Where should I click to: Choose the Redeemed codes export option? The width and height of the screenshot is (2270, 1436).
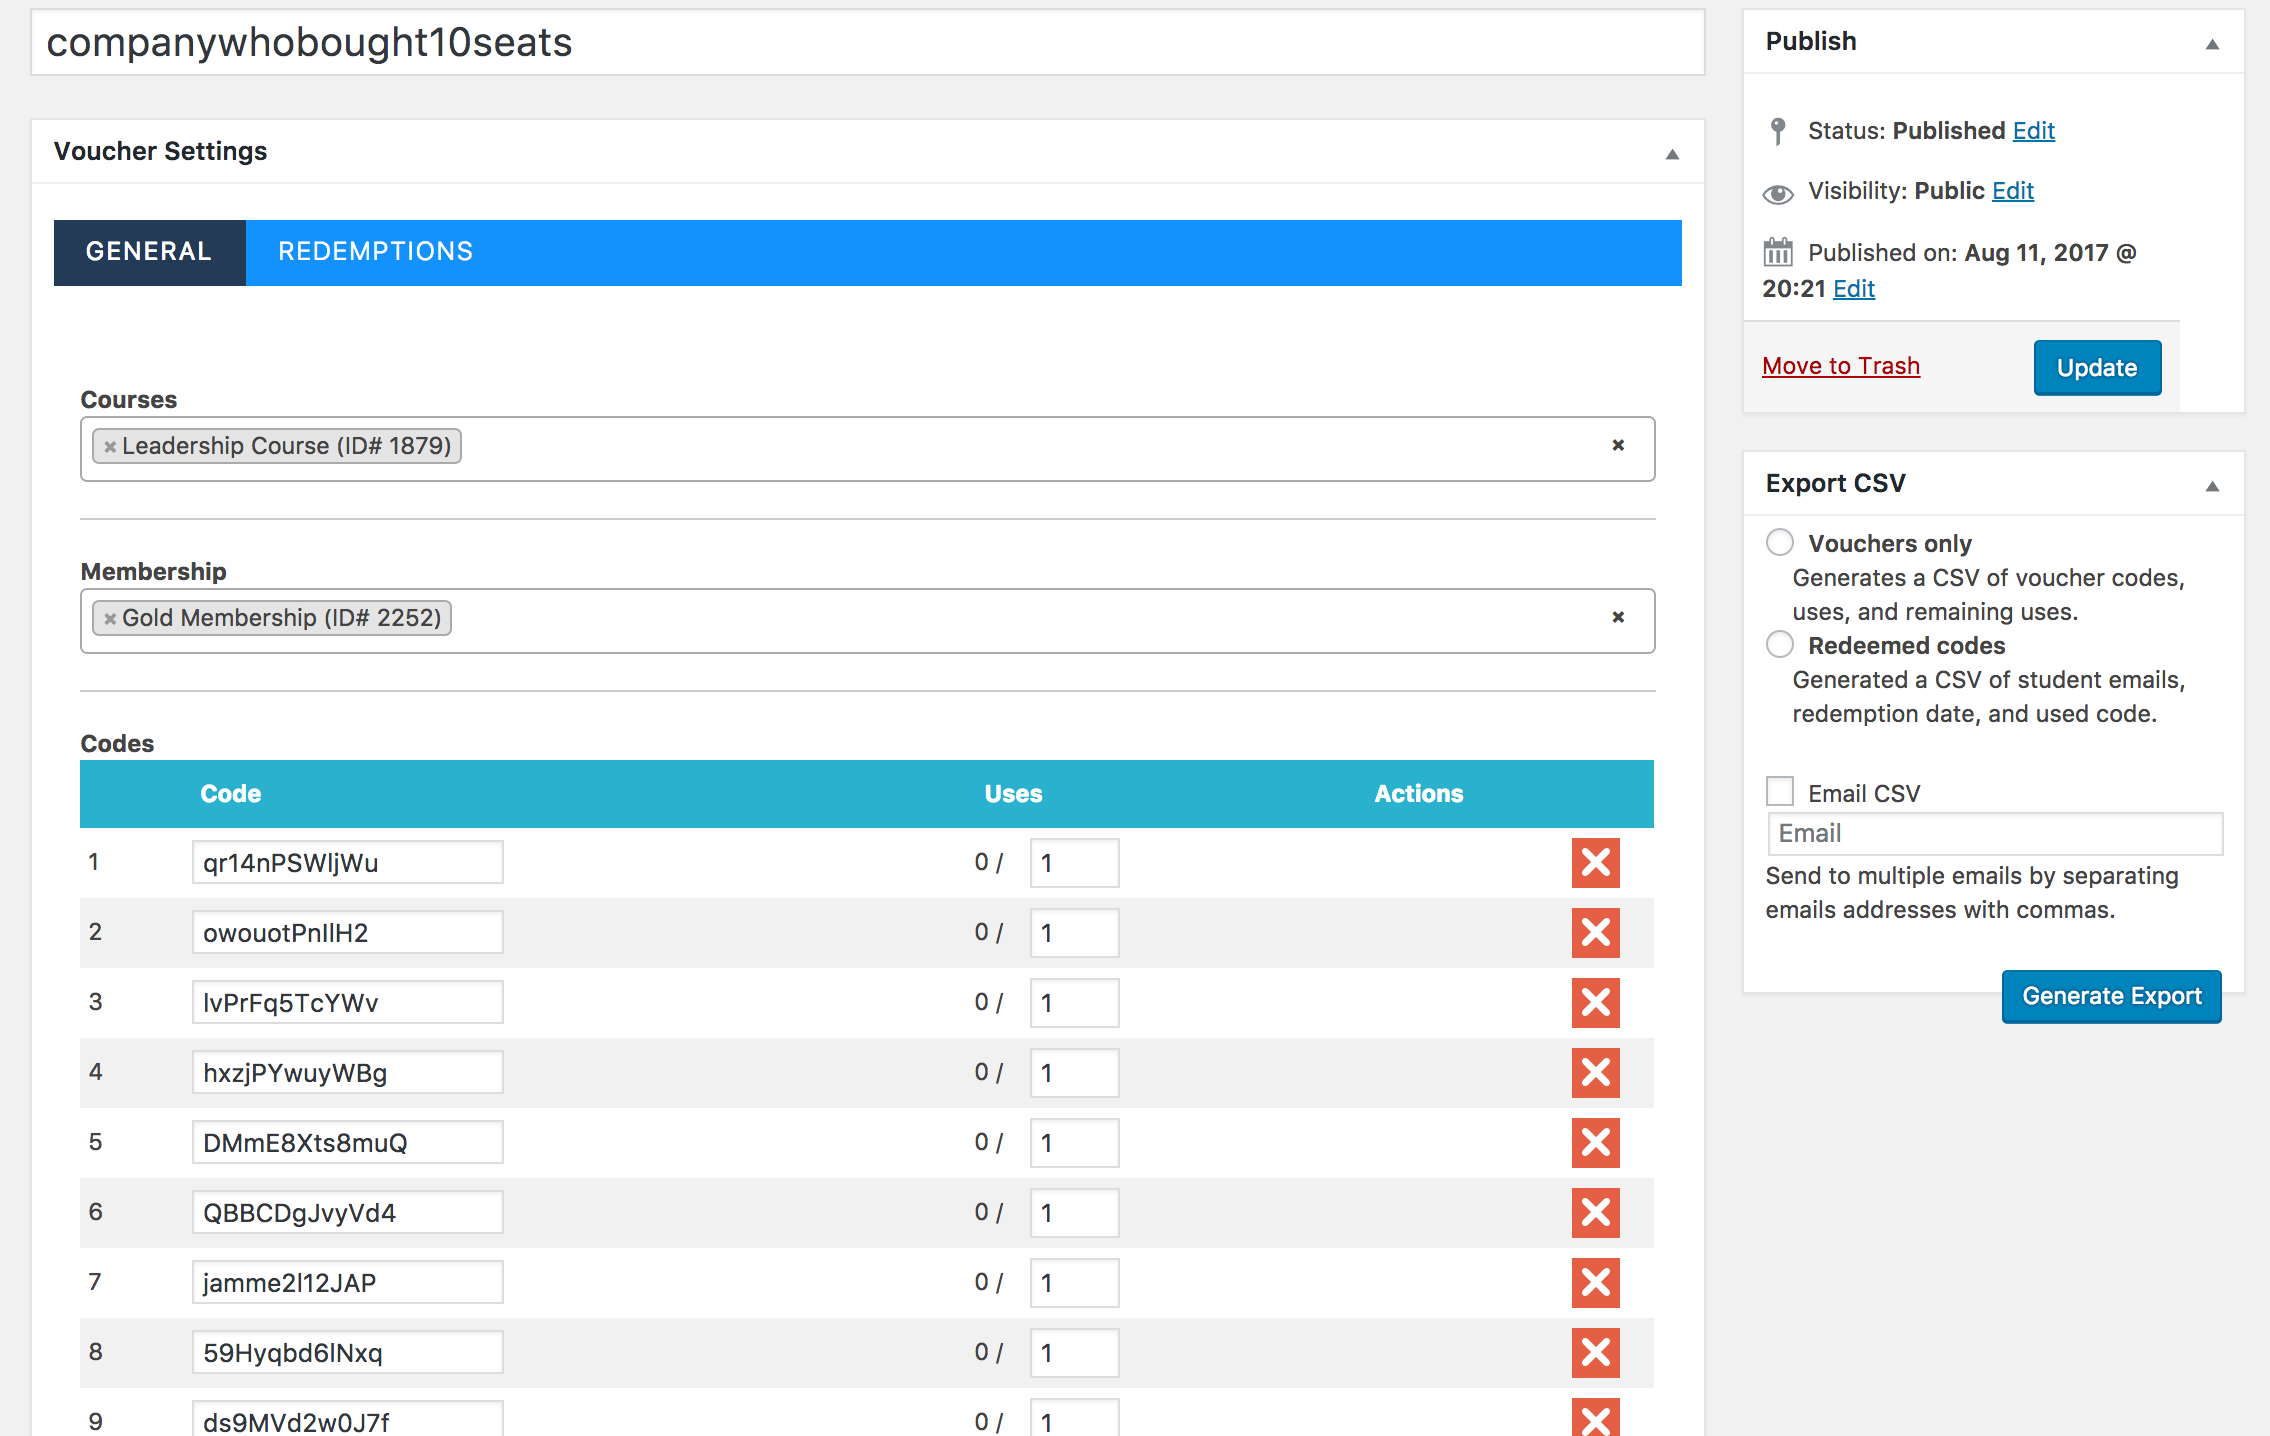coord(1779,644)
